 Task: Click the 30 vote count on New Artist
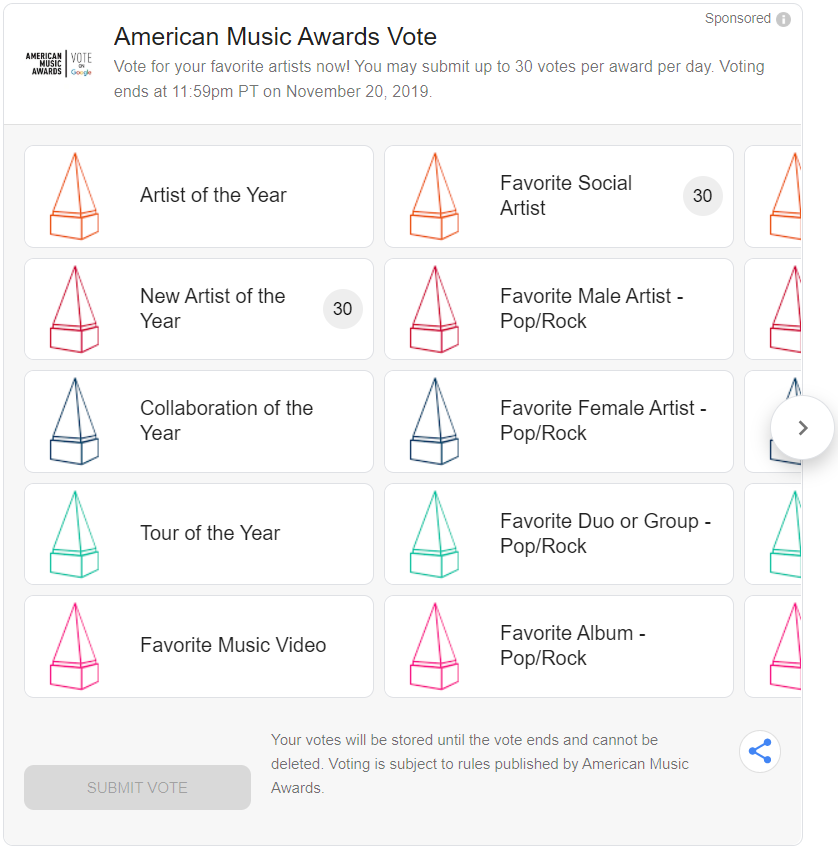point(342,309)
